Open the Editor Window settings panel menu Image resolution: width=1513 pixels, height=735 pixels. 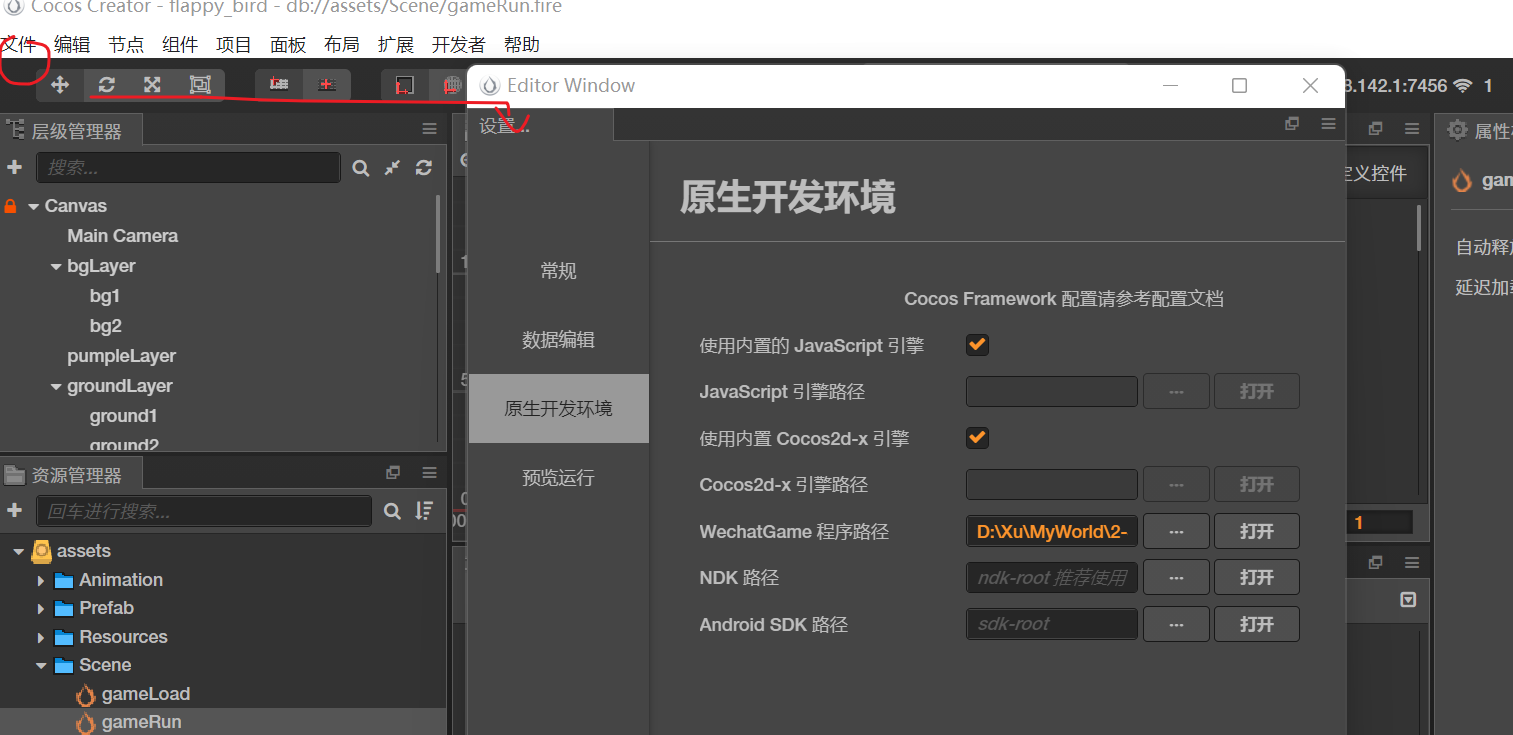coord(1328,123)
